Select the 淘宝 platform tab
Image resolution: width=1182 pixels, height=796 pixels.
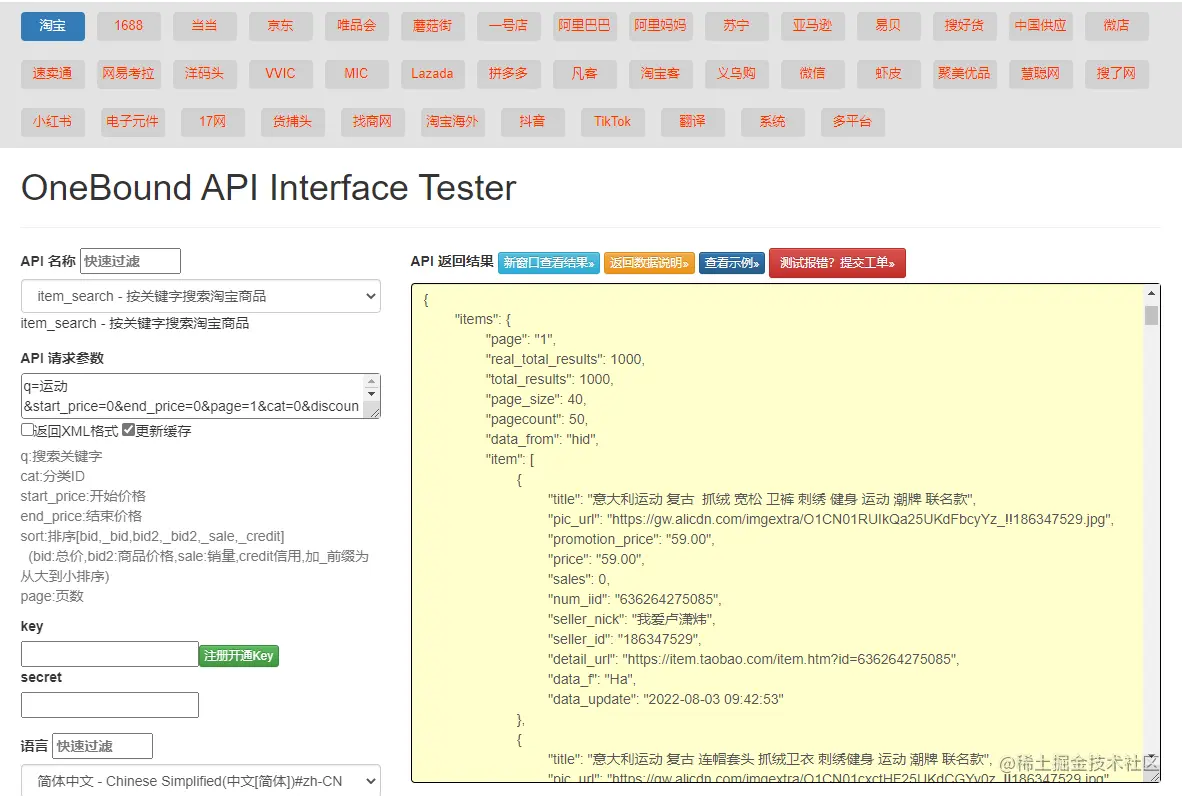[53, 26]
